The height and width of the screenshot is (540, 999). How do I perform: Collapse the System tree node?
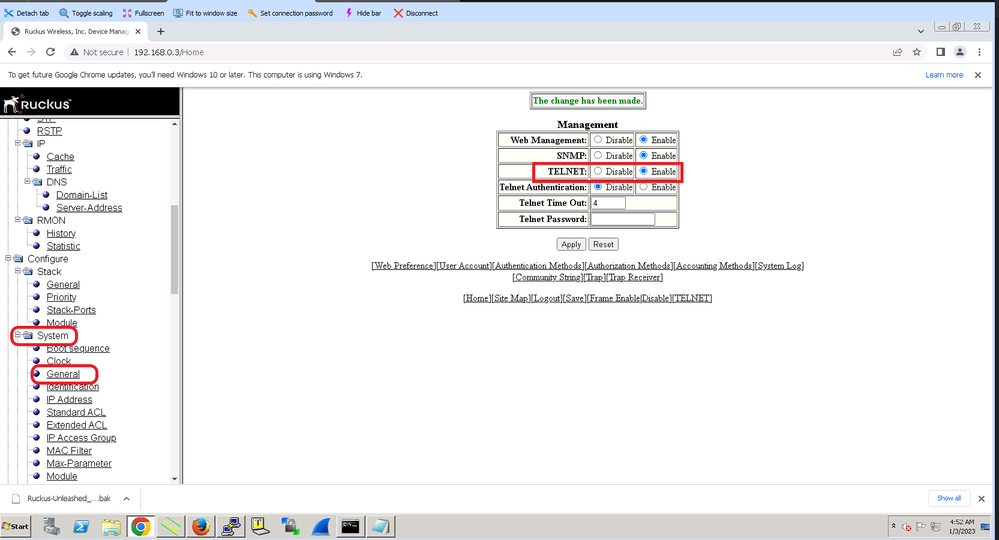17,336
